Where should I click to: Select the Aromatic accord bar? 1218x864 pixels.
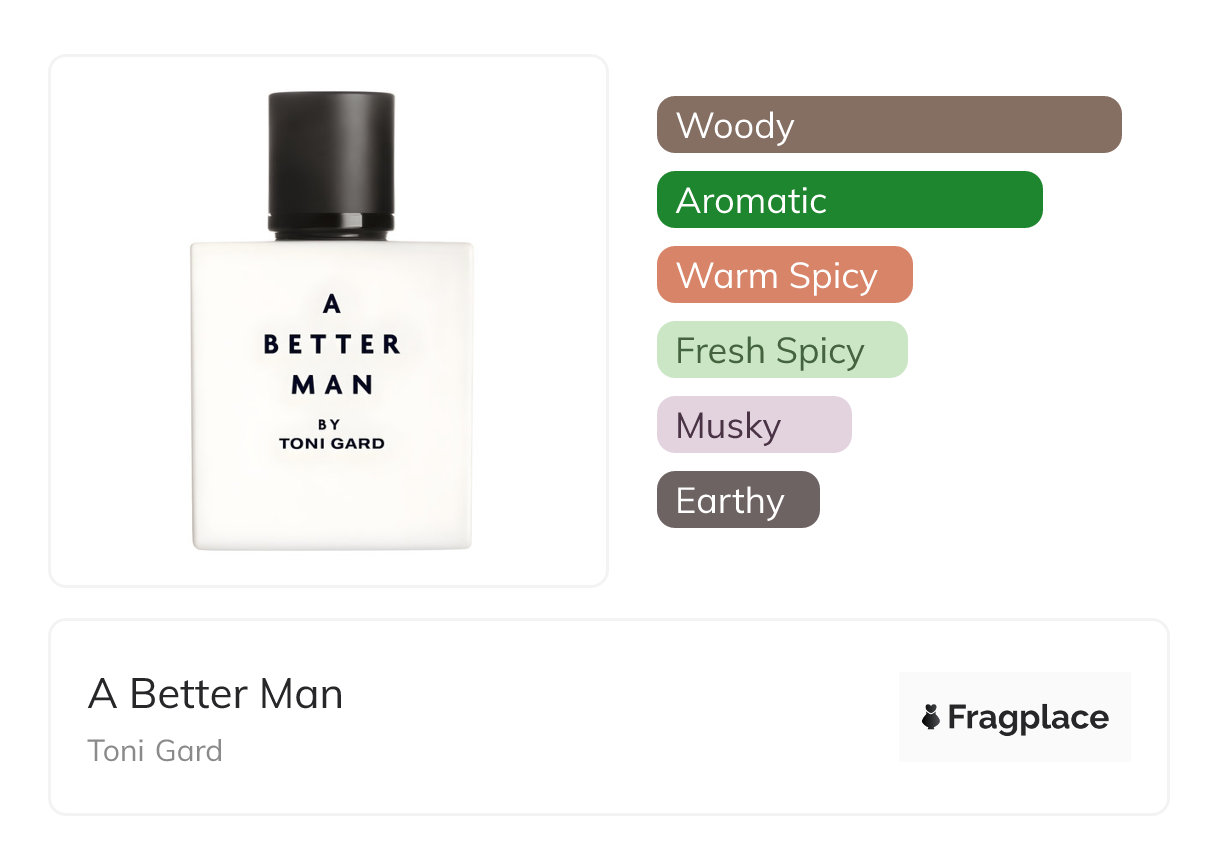coord(850,200)
